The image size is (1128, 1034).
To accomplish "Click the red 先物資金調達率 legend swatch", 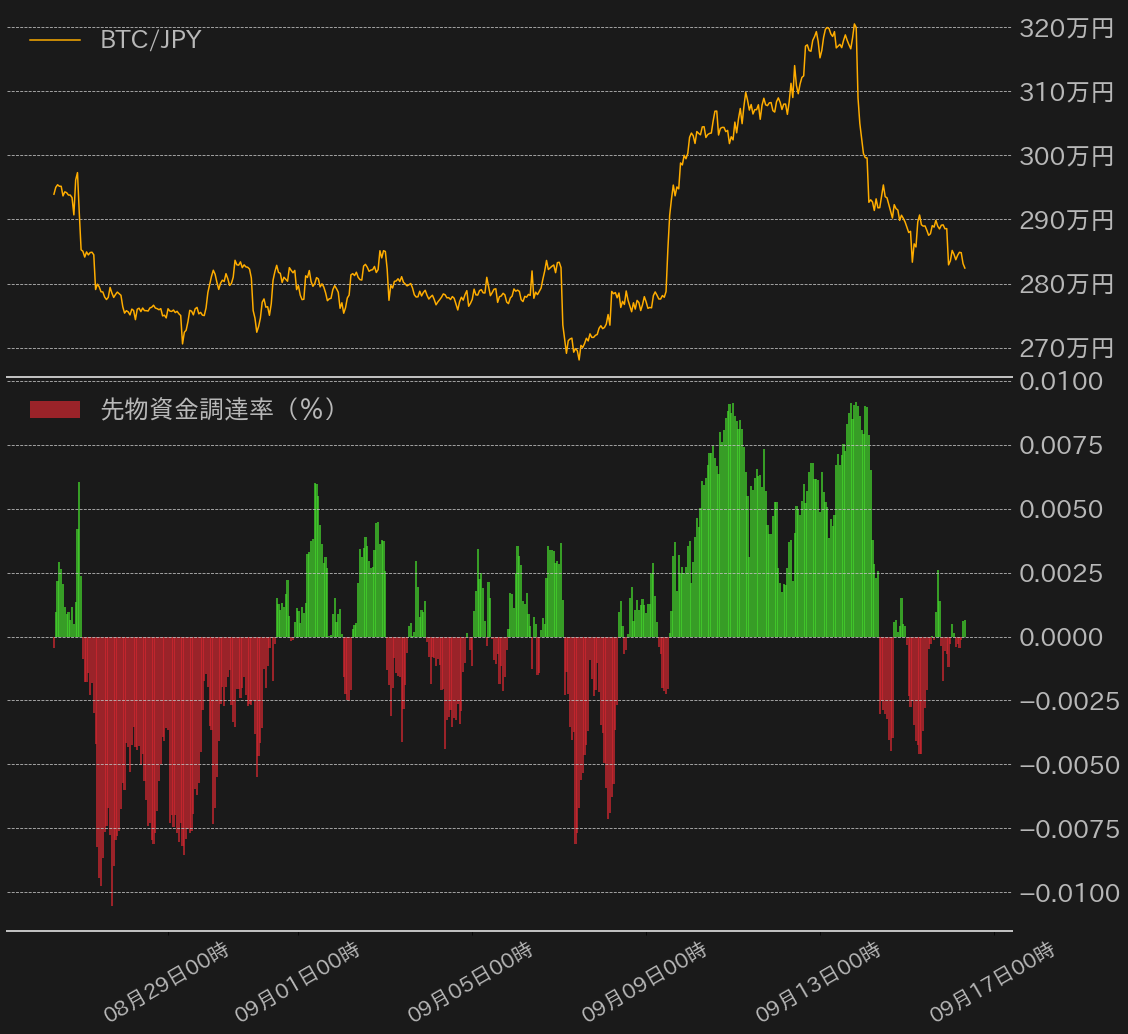I will coord(55,409).
